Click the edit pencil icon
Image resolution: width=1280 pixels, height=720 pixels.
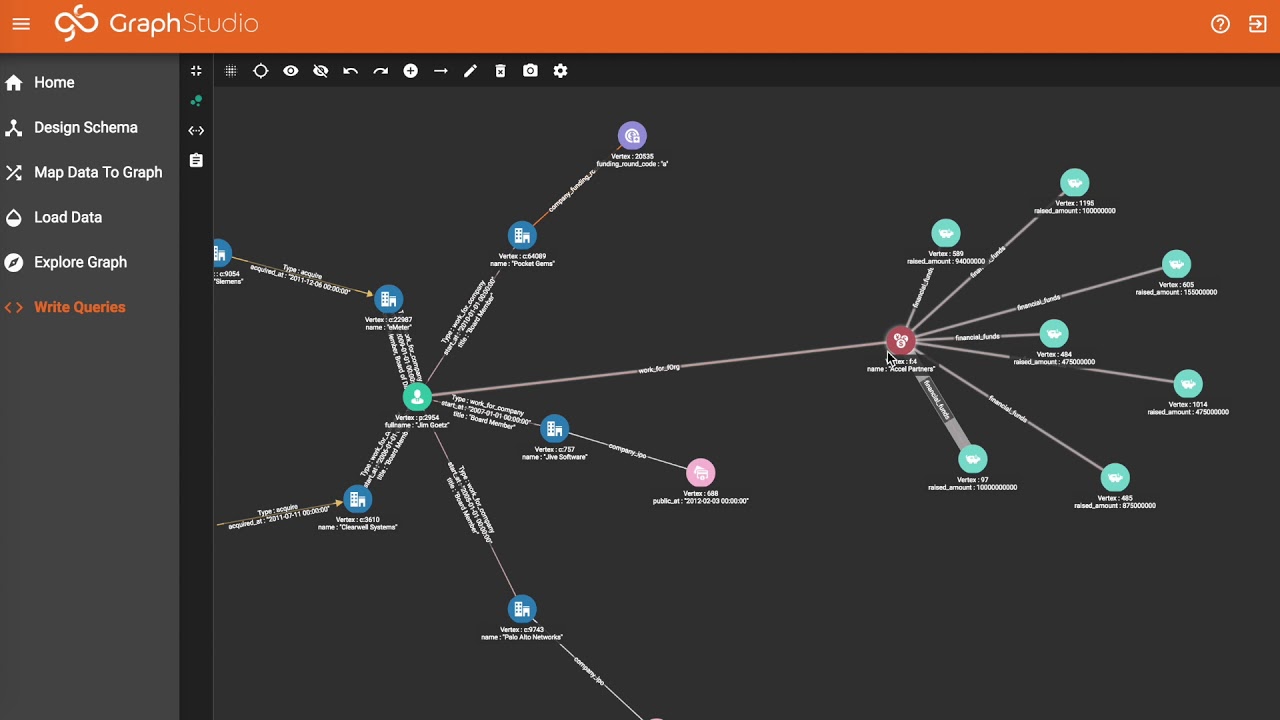(471, 71)
